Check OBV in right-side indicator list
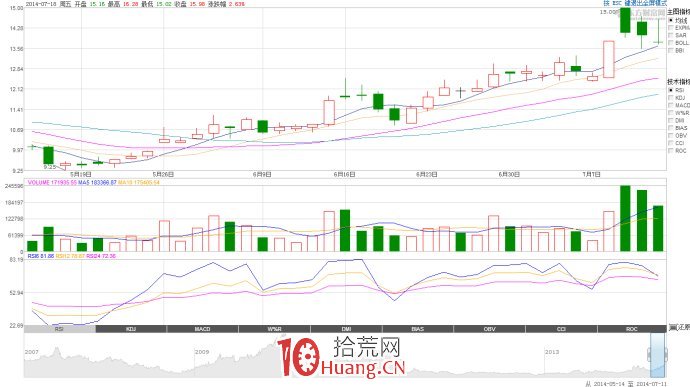Screen dimensions: 690x387 pos(671,135)
